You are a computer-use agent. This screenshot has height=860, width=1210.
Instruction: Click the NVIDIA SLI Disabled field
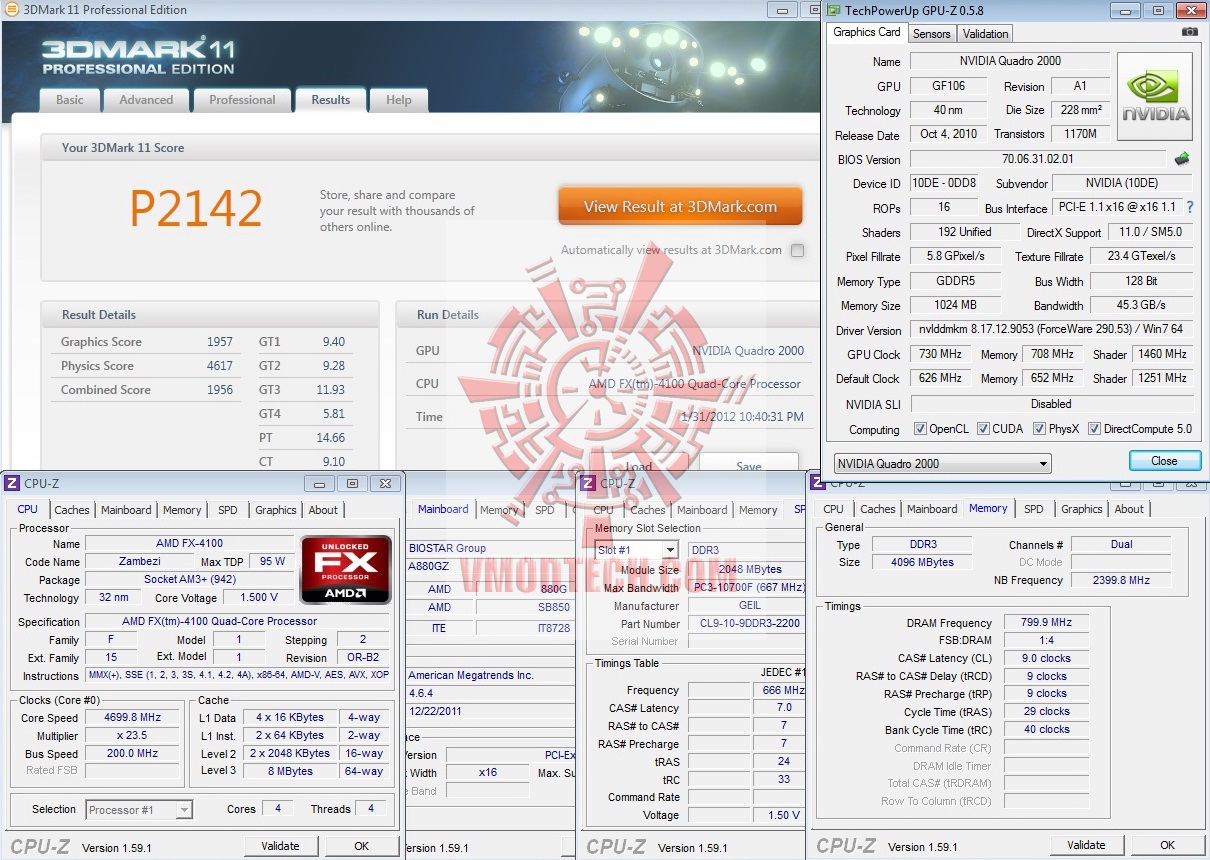click(1051, 404)
